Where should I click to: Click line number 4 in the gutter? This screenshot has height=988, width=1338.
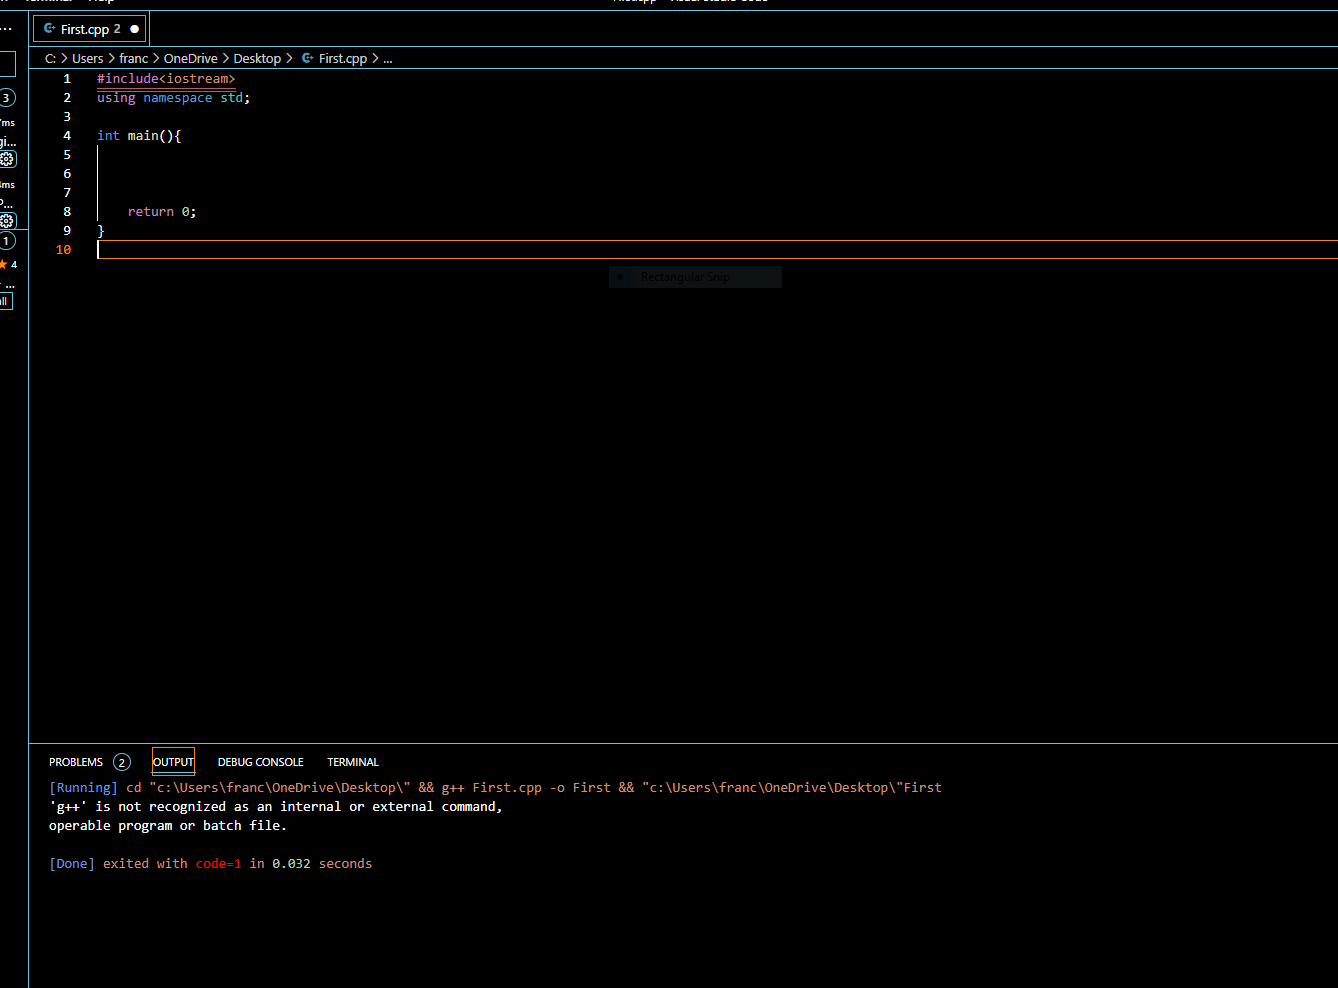pyautogui.click(x=67, y=136)
